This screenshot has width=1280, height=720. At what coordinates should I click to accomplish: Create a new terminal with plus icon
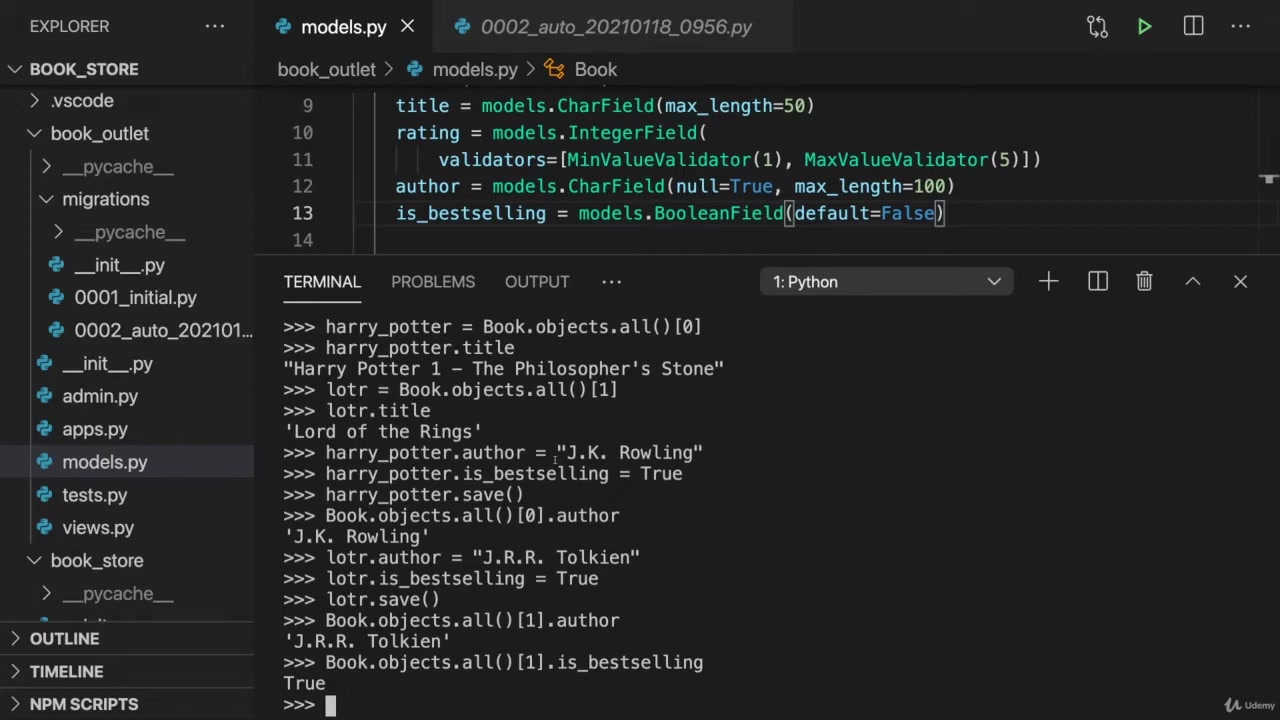point(1048,282)
